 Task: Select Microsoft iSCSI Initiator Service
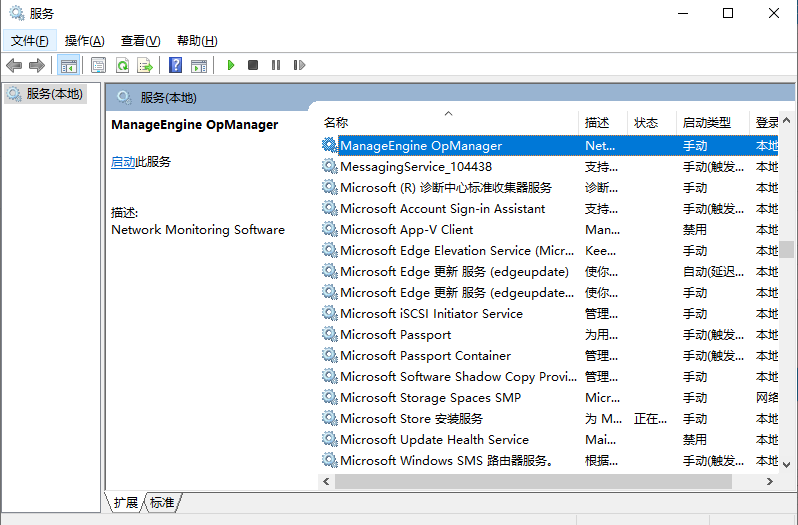coord(550,313)
